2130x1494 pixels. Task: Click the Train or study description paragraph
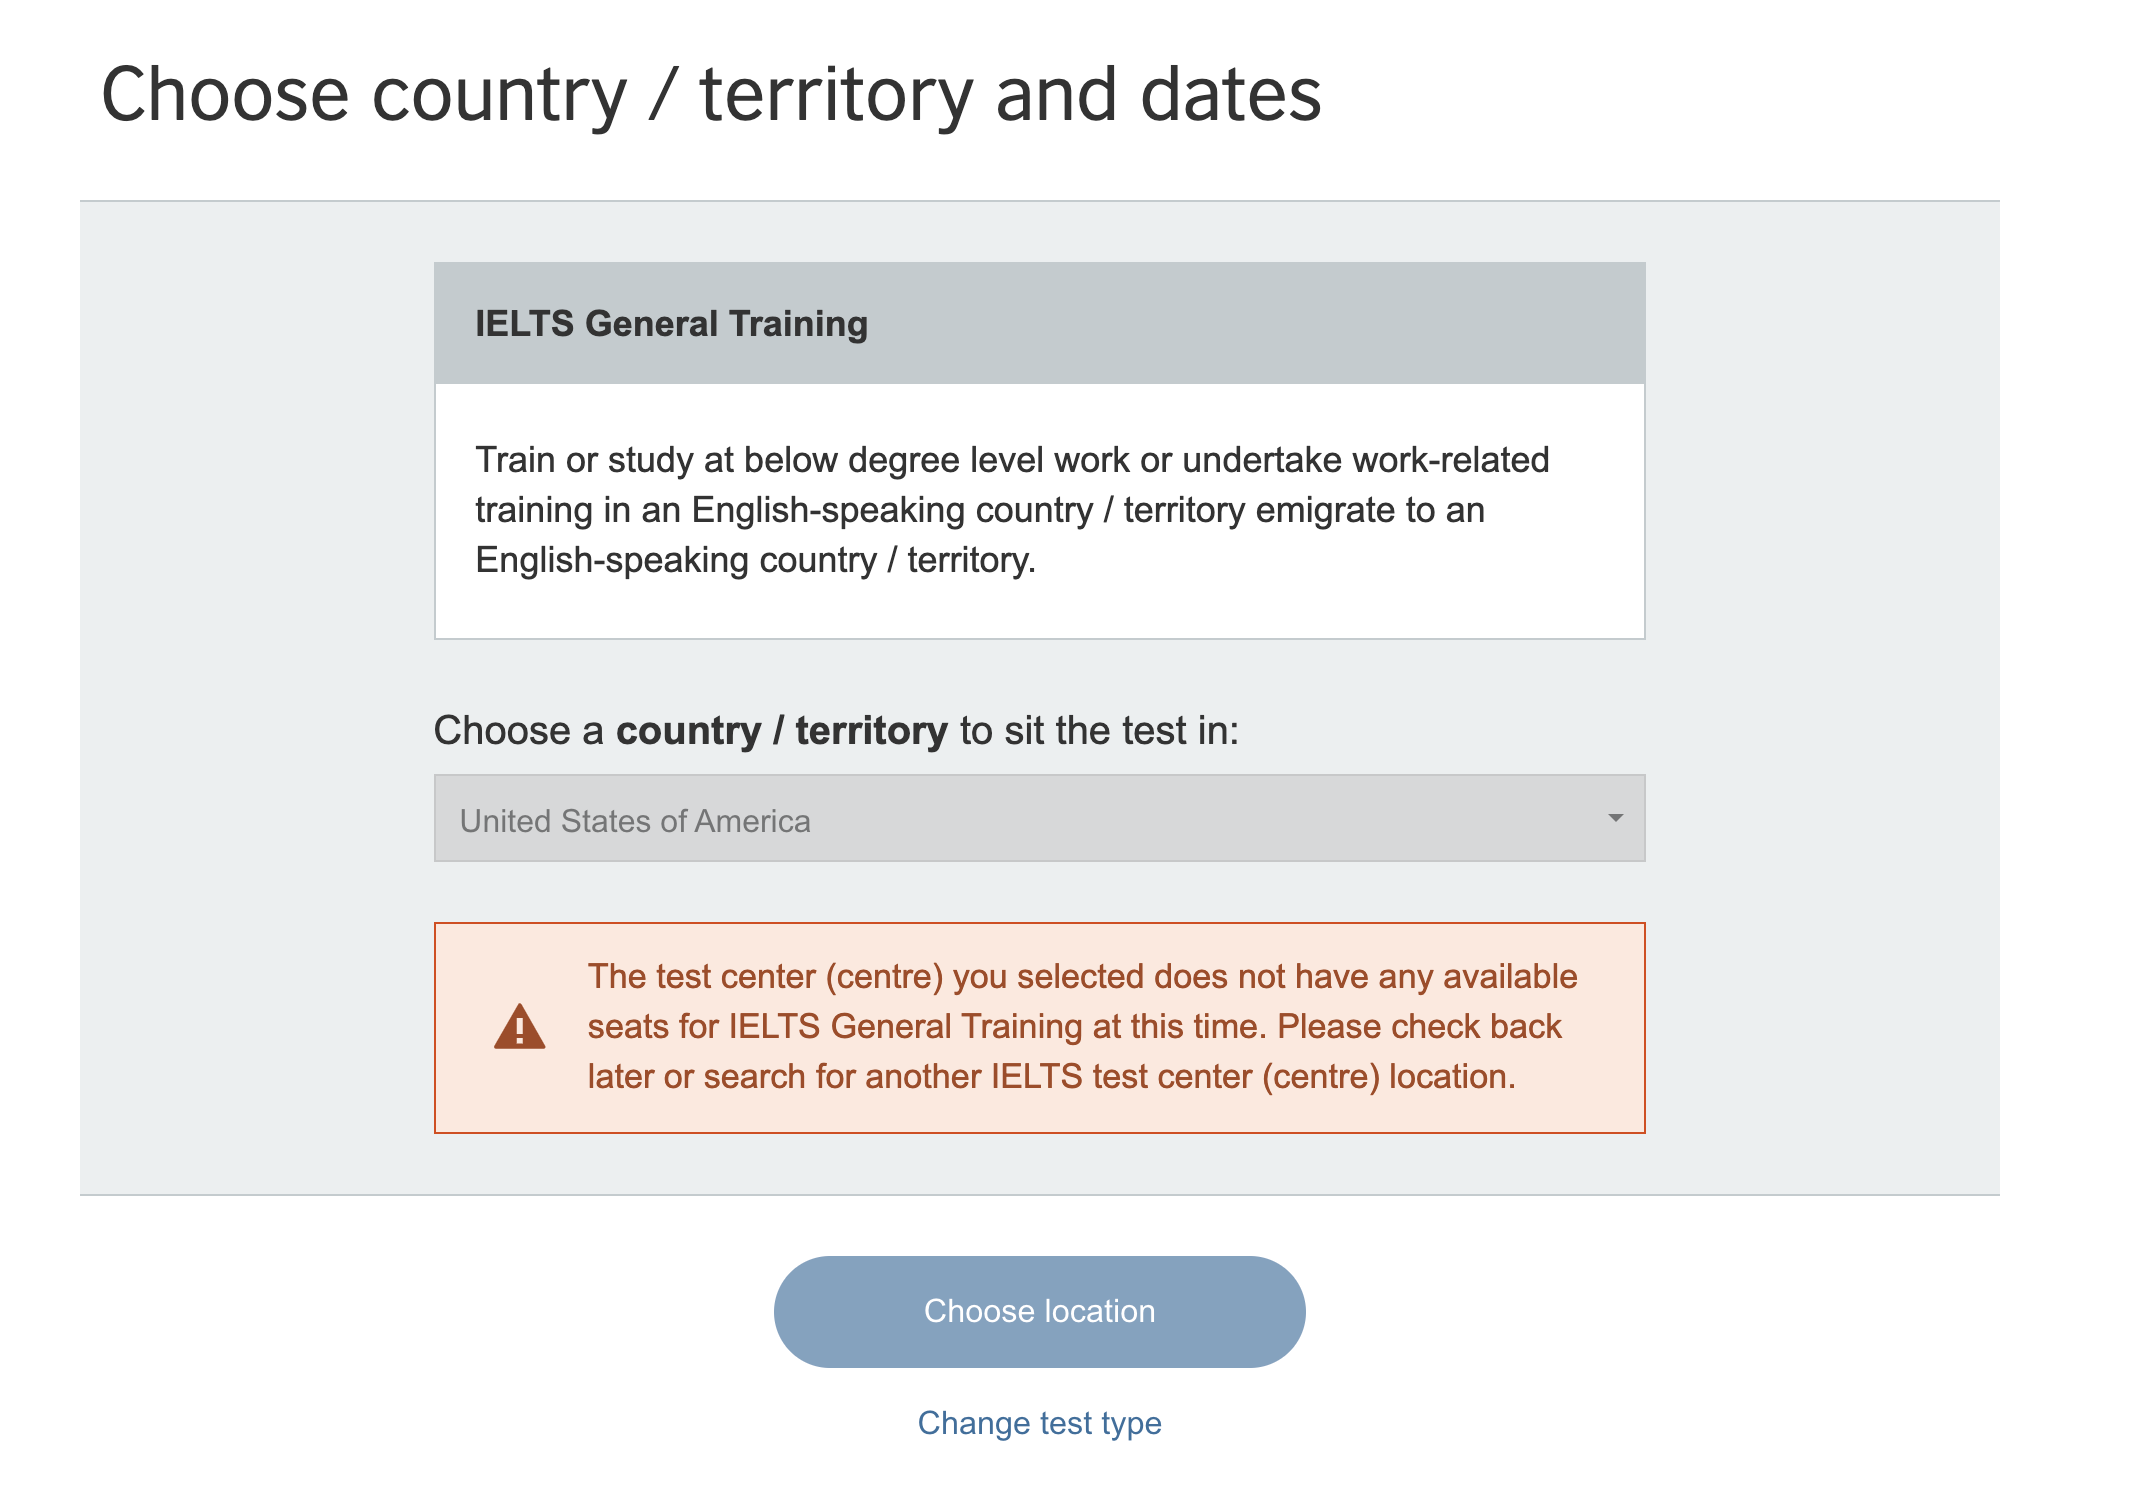1011,509
